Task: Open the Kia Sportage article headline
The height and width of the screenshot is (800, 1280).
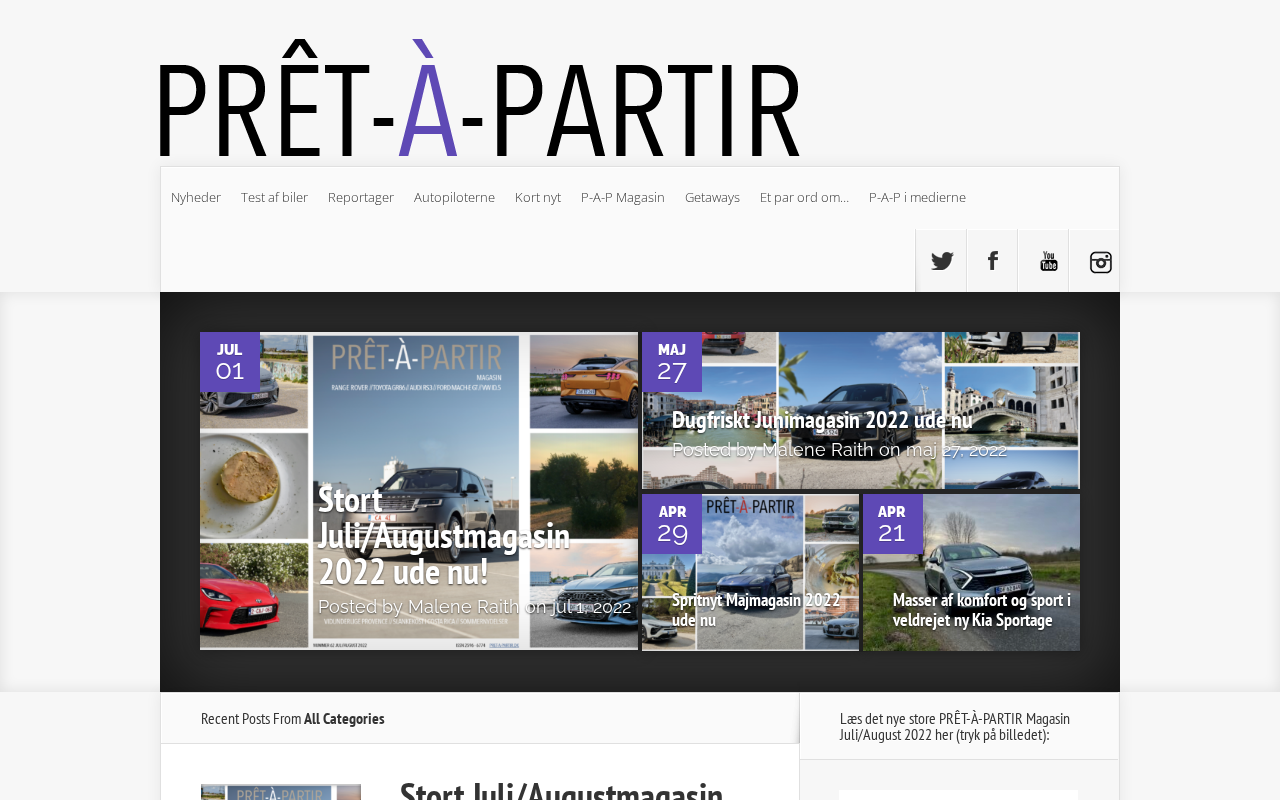Action: 981,609
